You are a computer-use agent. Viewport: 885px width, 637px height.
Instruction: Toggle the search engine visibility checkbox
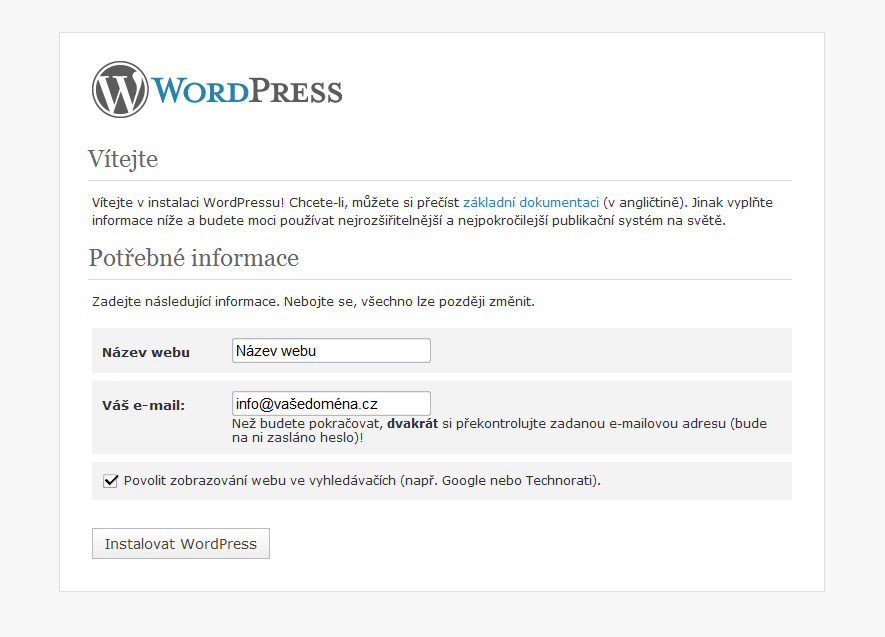pos(111,481)
